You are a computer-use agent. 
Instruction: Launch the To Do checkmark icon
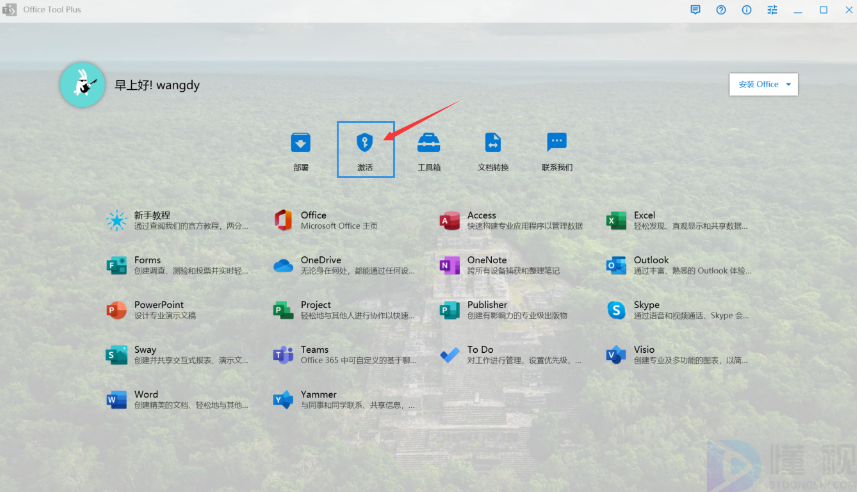point(450,355)
